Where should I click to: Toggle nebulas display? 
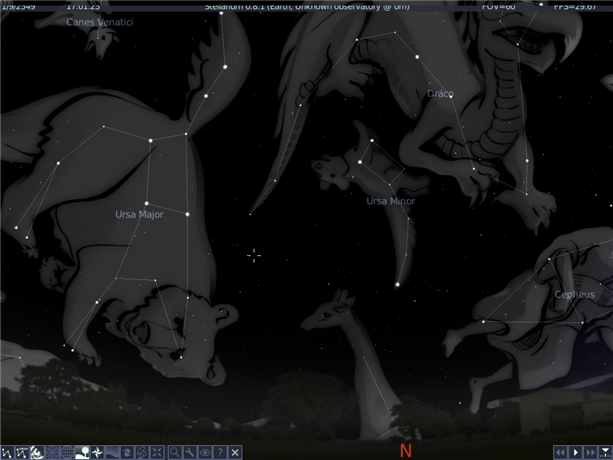click(127, 453)
